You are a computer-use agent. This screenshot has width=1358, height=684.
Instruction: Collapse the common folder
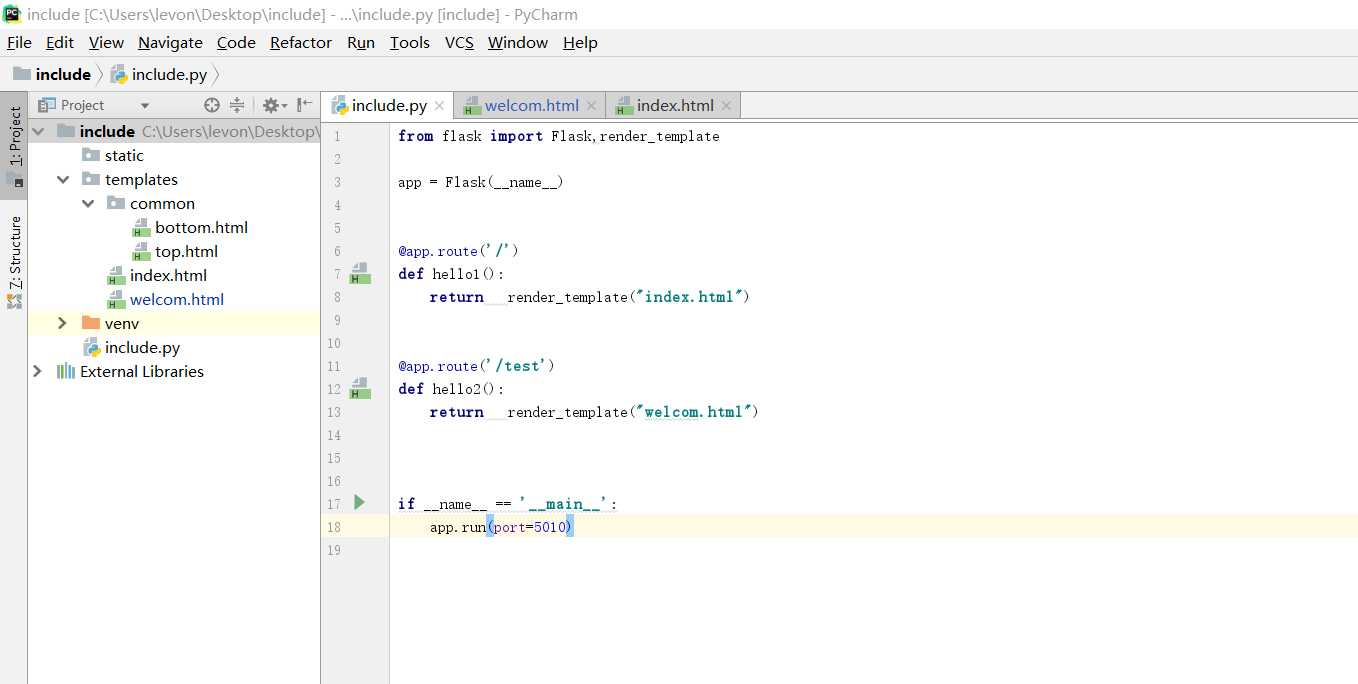pyautogui.click(x=88, y=203)
